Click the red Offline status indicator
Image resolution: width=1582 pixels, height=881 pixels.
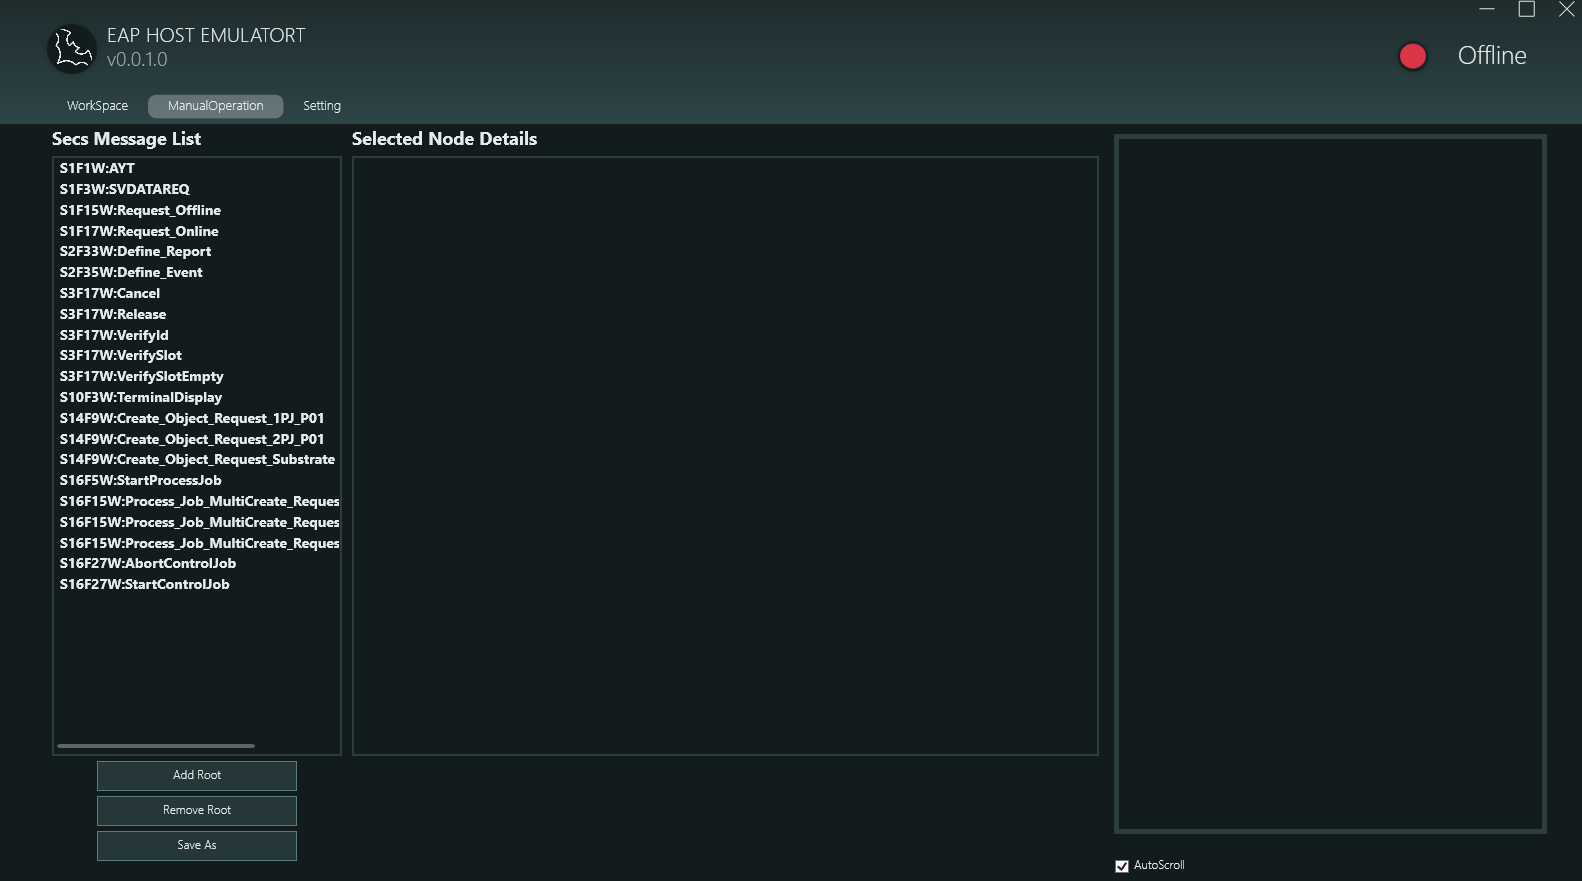[1412, 57]
